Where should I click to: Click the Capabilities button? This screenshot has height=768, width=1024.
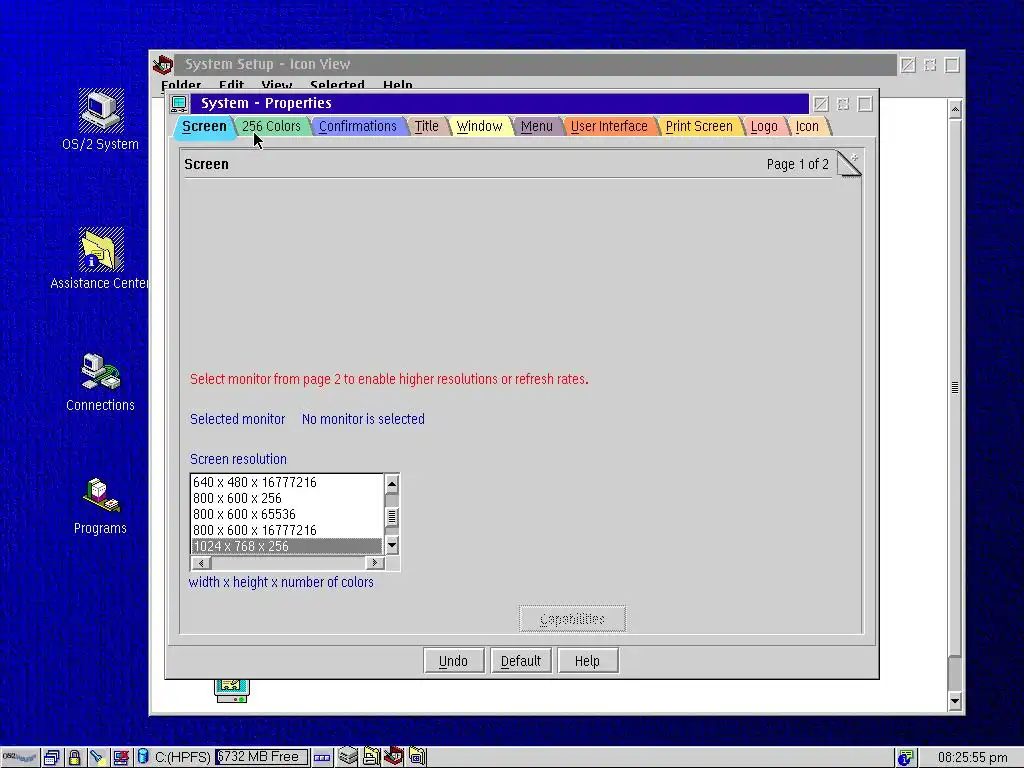[x=572, y=619]
